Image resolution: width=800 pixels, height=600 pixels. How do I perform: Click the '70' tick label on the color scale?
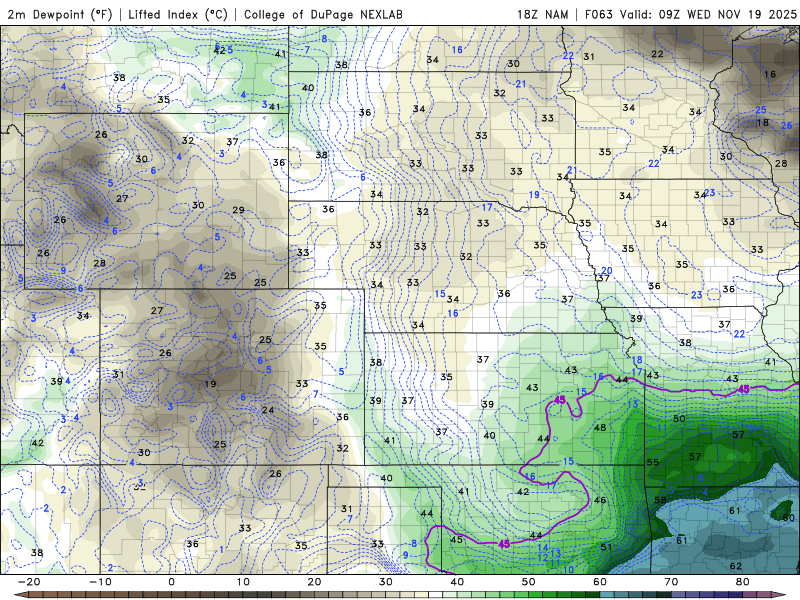click(671, 582)
